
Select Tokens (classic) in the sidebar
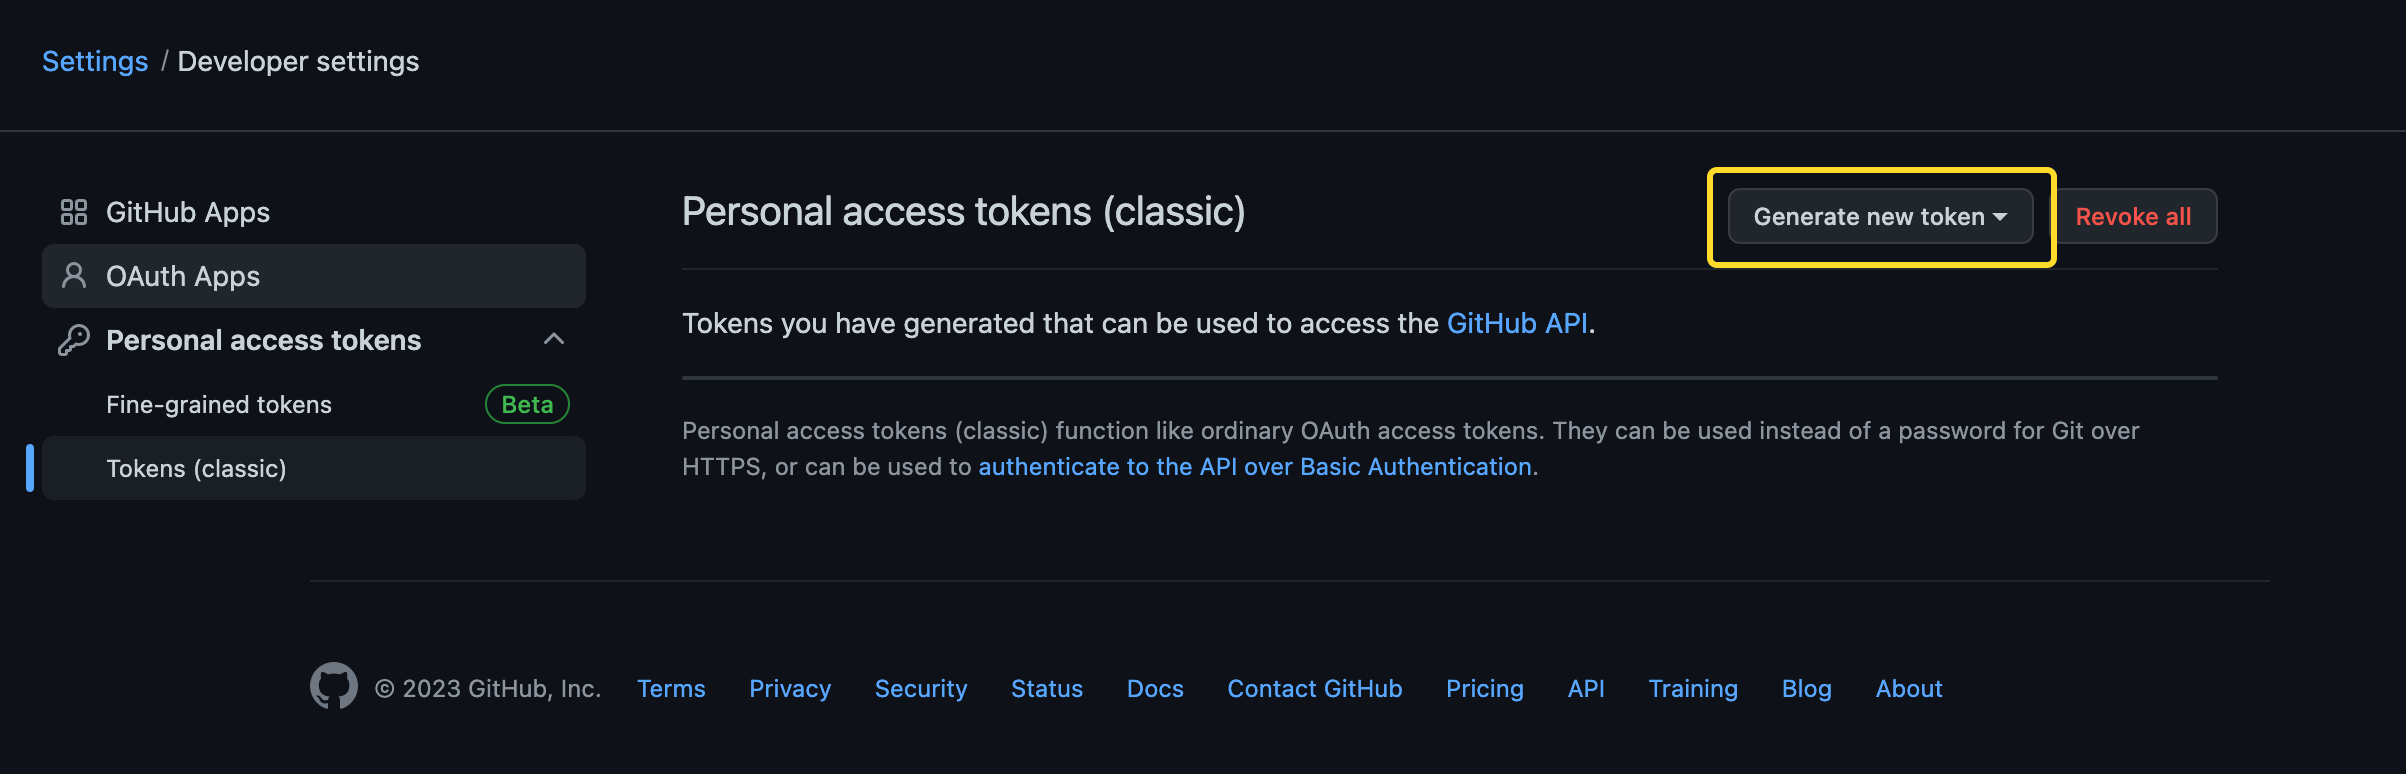click(x=197, y=469)
